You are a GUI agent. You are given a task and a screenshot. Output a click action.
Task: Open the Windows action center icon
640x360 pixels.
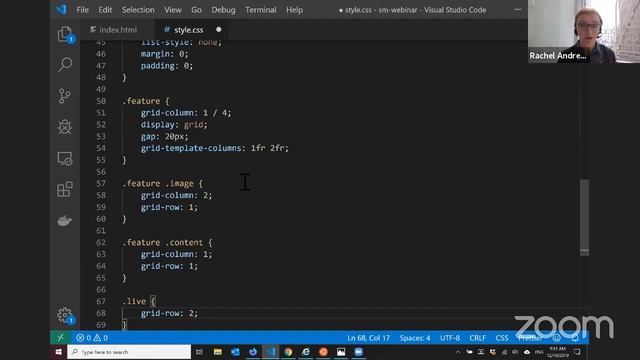(x=577, y=352)
